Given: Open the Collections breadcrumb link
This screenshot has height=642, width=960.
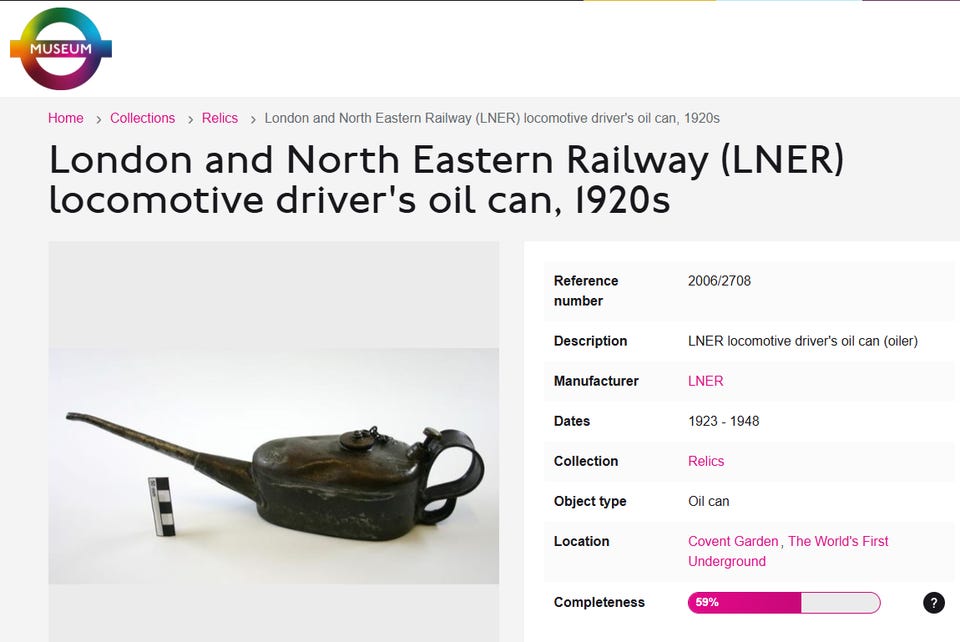Looking at the screenshot, I should 142,118.
